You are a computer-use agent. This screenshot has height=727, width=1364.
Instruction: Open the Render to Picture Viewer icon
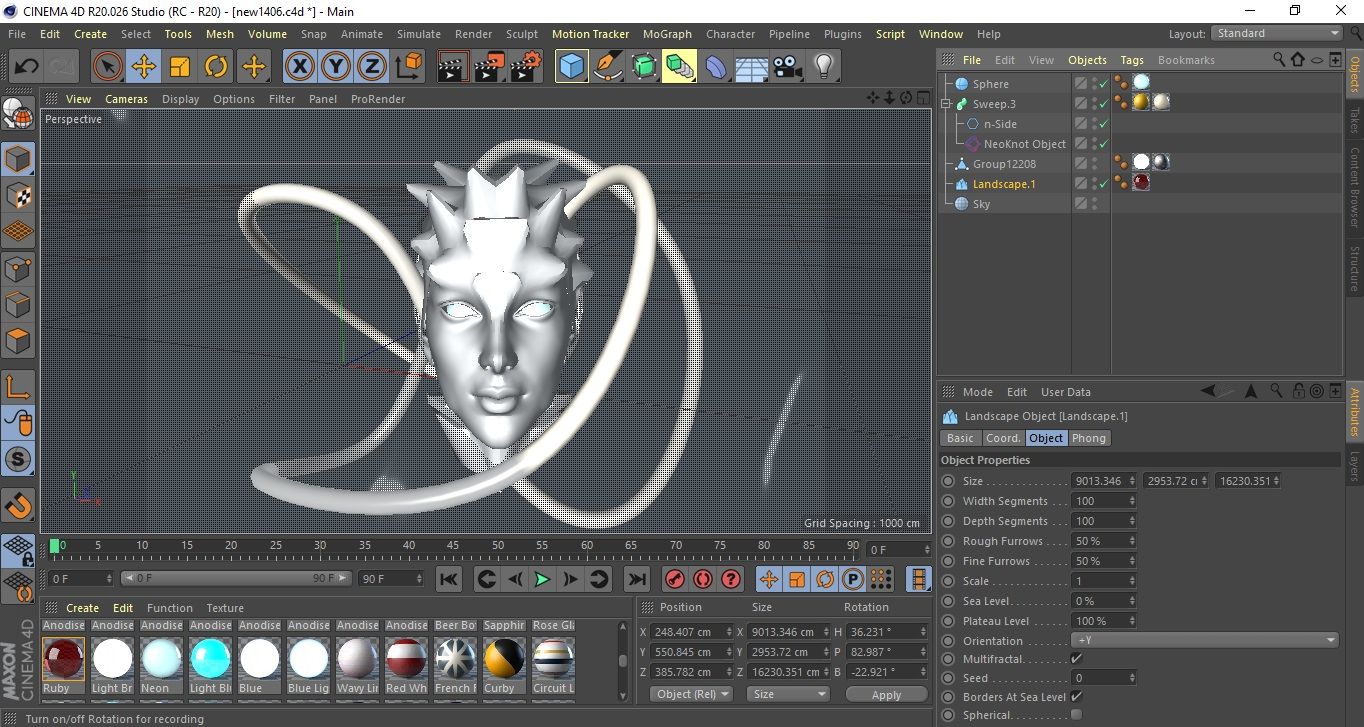[489, 67]
